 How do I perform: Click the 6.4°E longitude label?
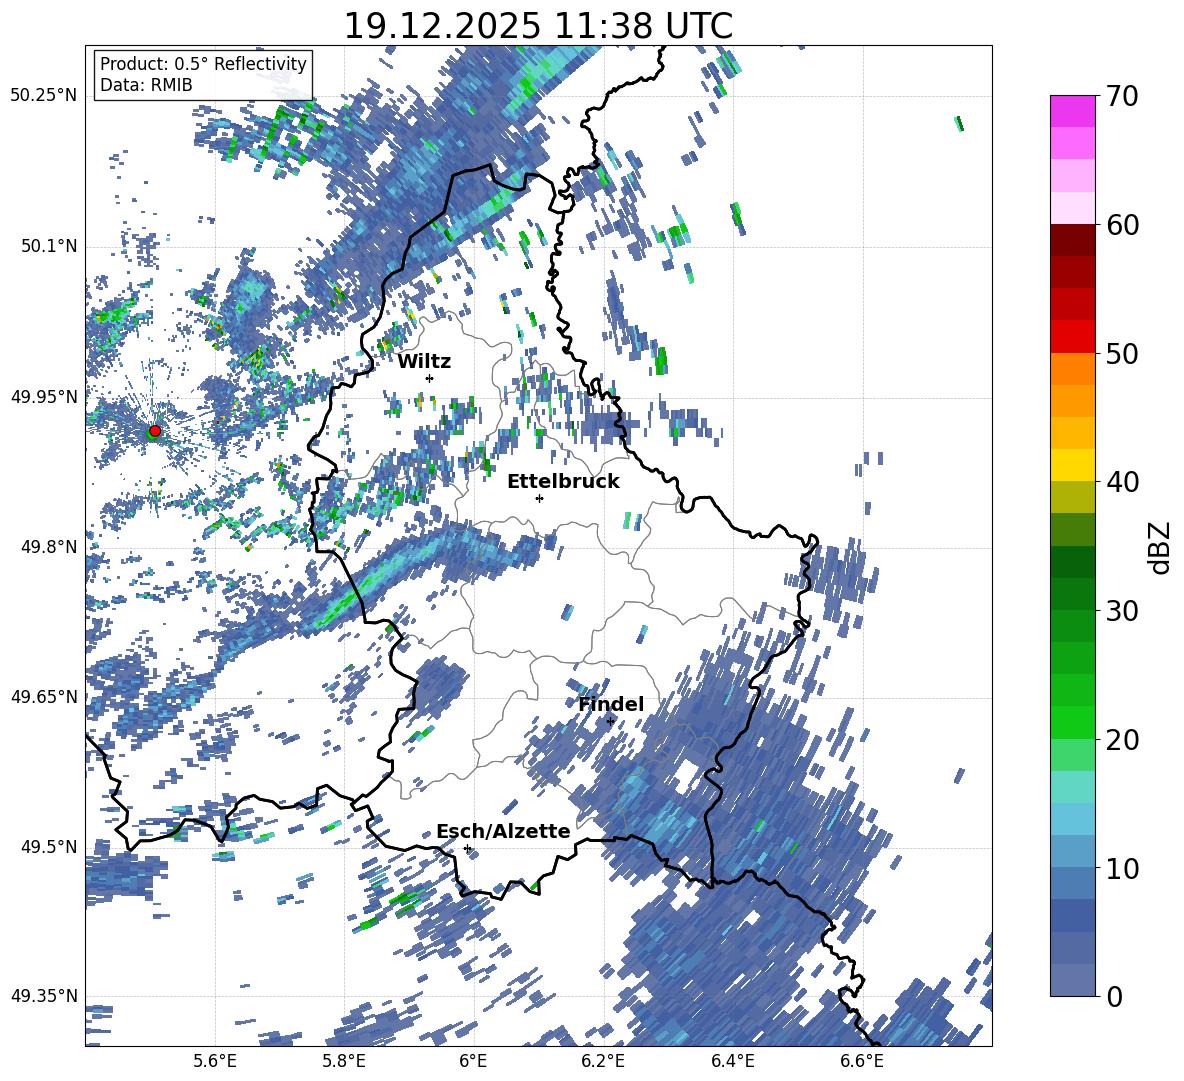(732, 1061)
